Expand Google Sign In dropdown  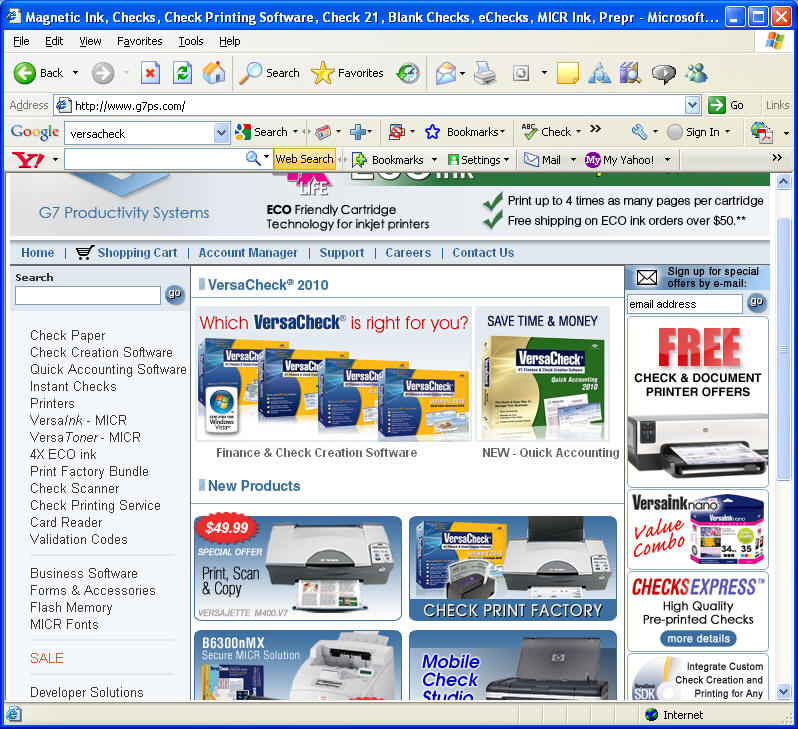727,132
